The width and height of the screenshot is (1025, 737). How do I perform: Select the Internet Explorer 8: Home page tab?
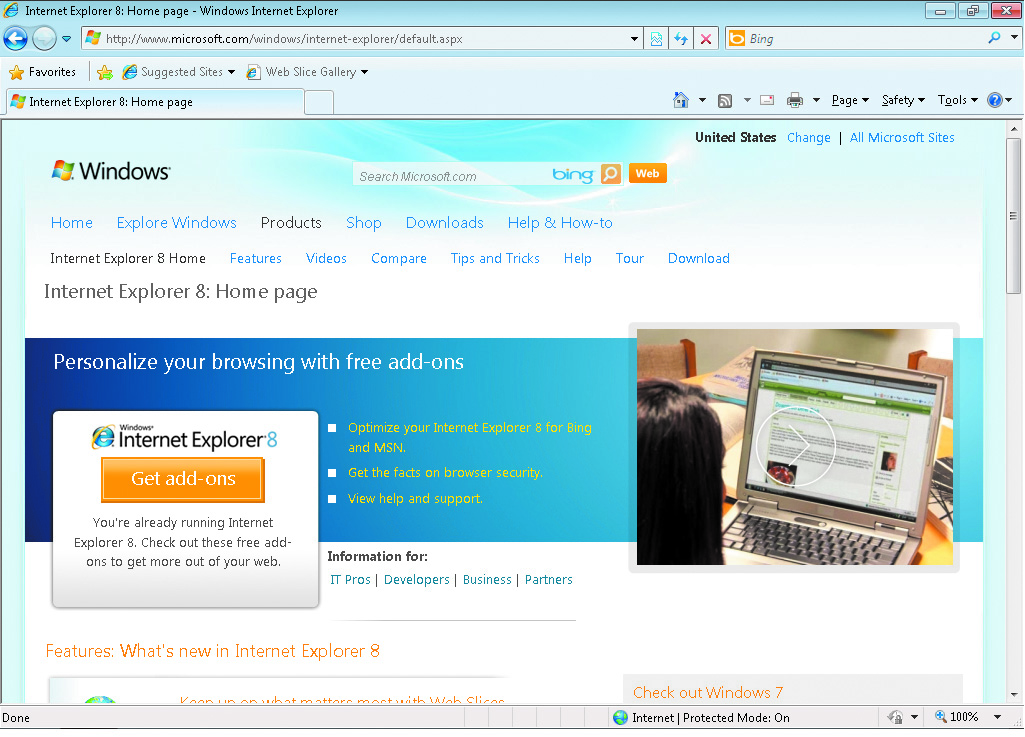tap(156, 102)
